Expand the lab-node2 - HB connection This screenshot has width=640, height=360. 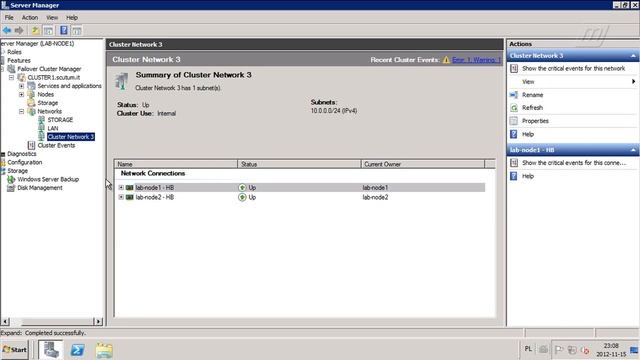point(121,197)
